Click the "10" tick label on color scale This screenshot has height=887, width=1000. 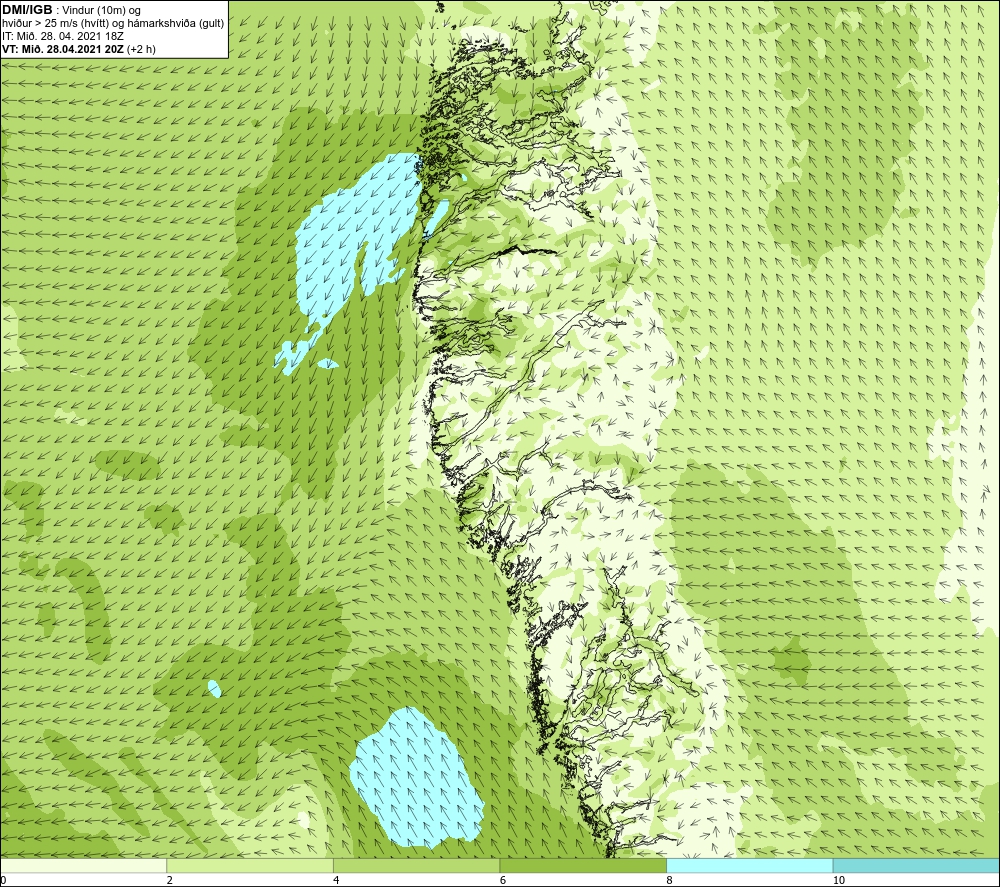click(x=839, y=880)
